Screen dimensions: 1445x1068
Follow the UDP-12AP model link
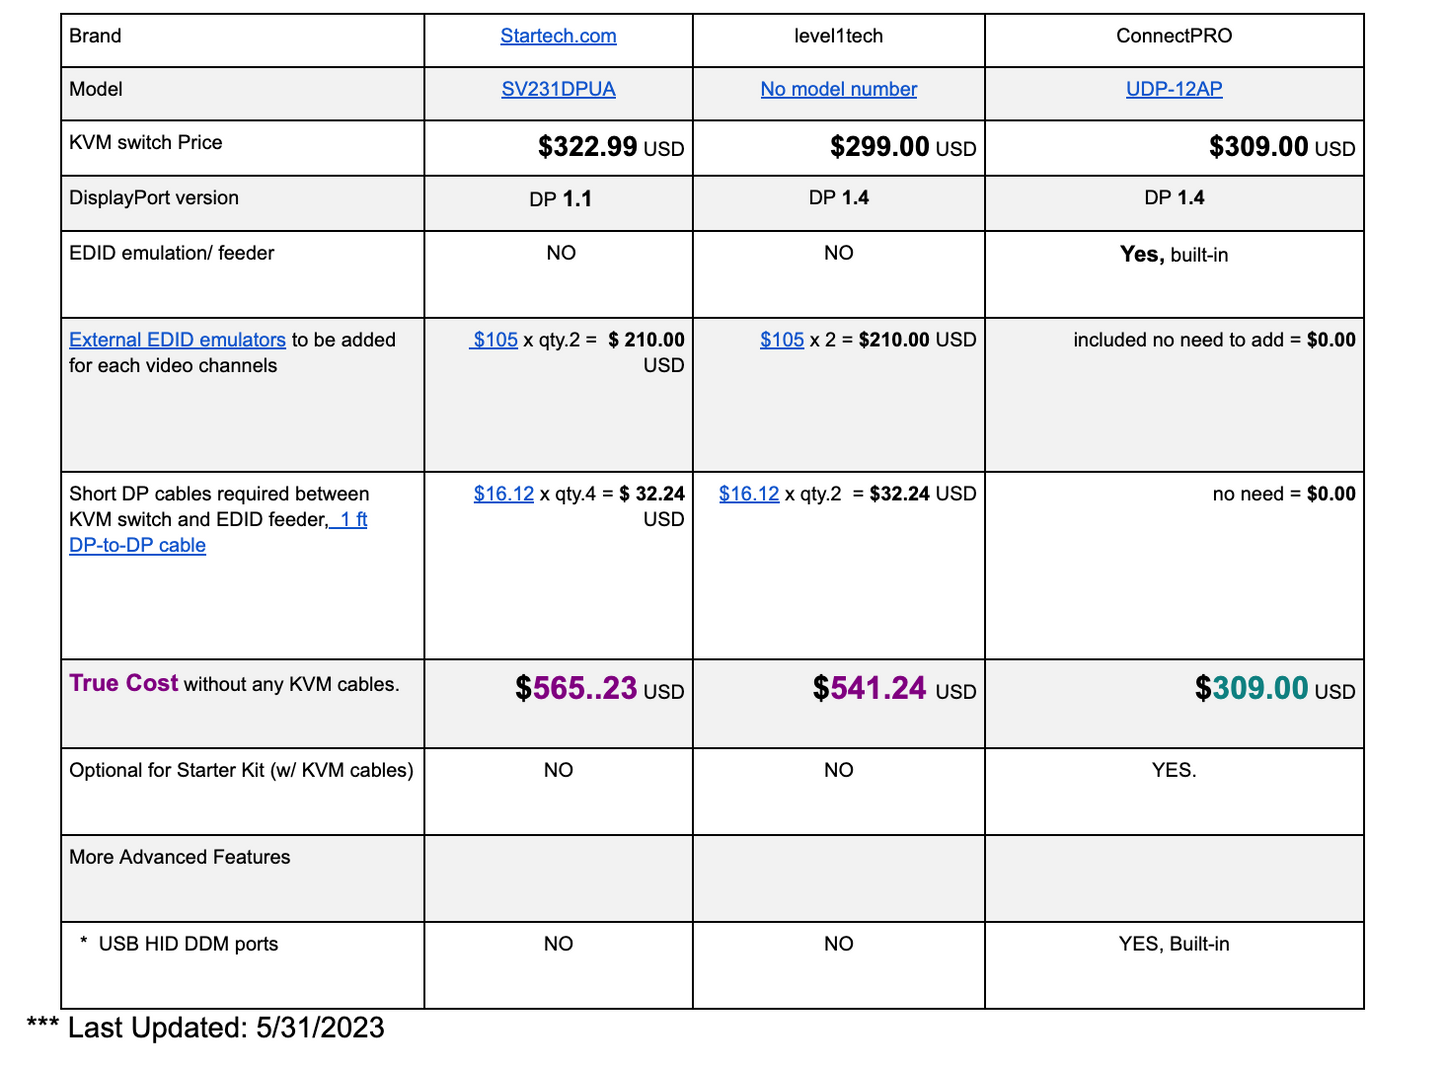tap(1174, 89)
